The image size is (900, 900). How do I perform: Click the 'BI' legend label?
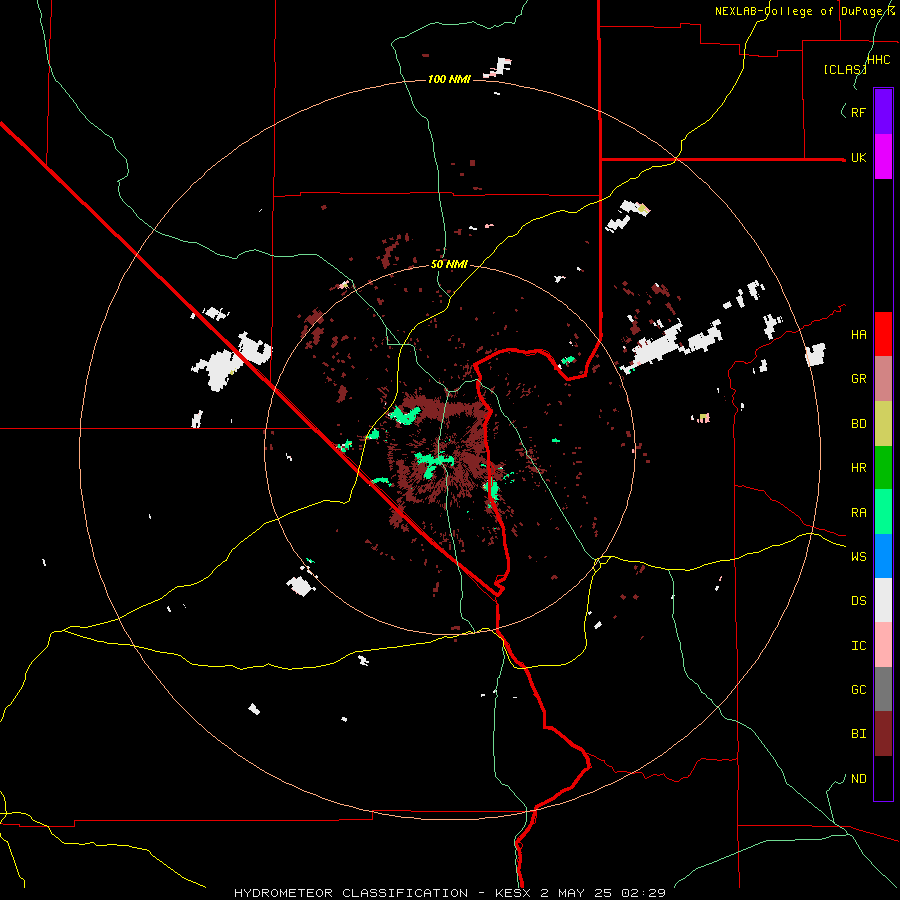point(858,734)
